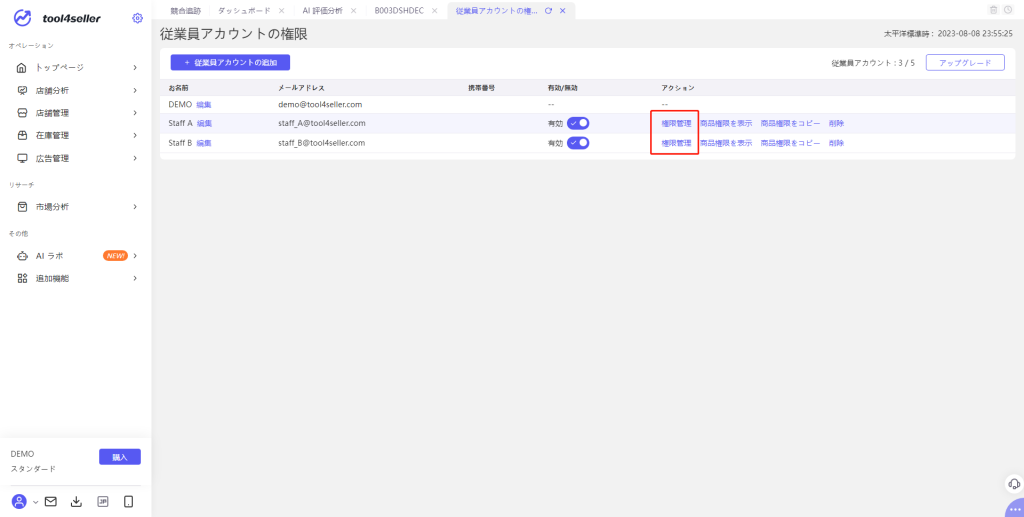The width and height of the screenshot is (1024, 517).
Task: Click 編集 link for DEMO
Action: click(204, 104)
